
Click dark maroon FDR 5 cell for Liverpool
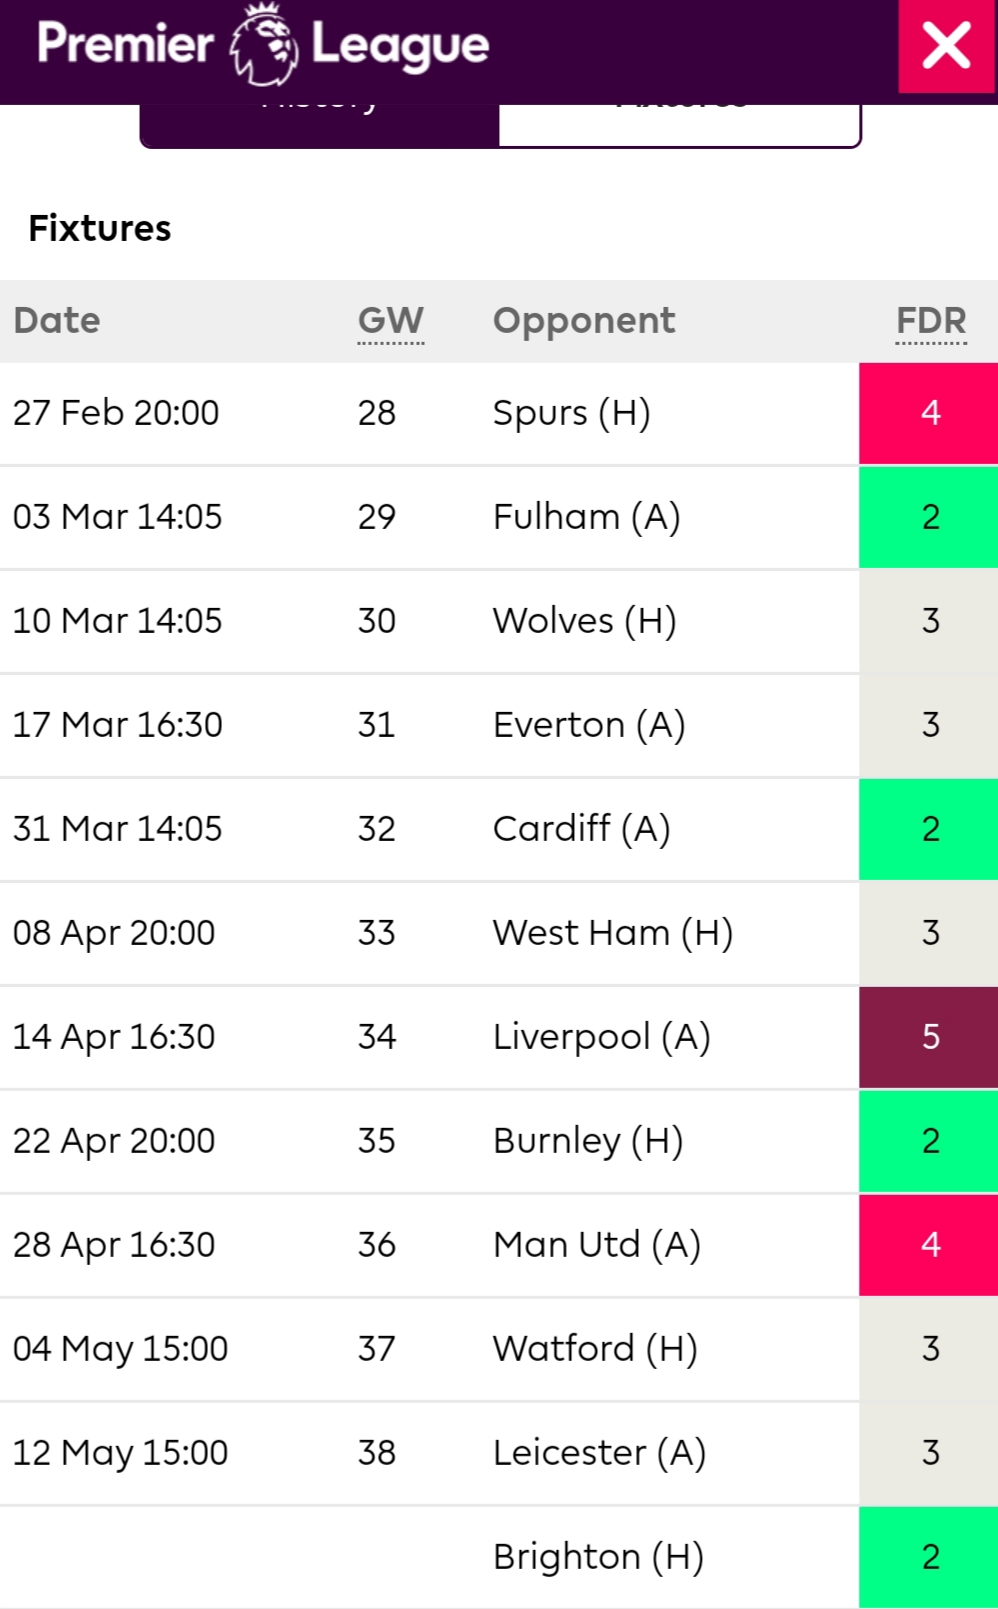click(929, 1037)
